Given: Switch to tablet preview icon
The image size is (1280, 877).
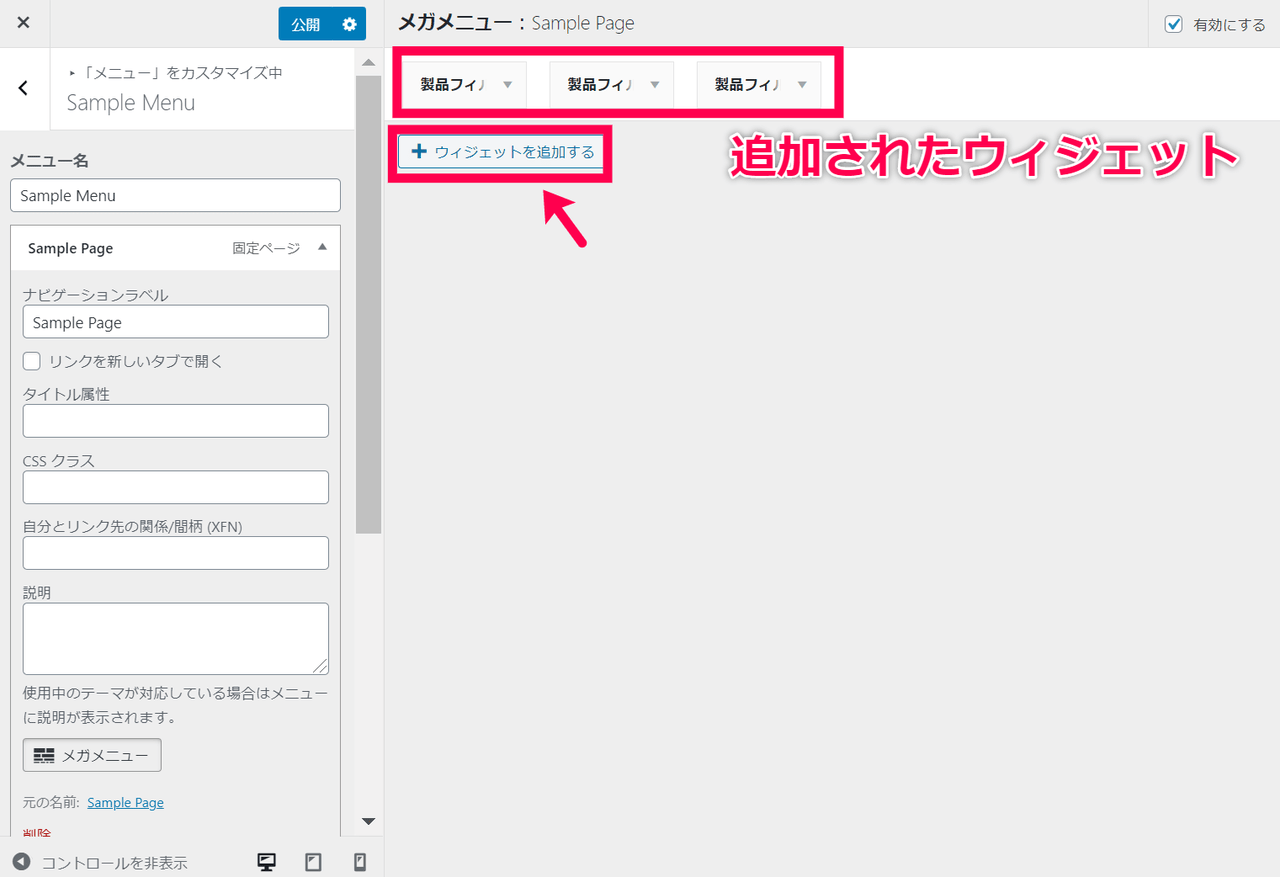Looking at the screenshot, I should coord(313,862).
